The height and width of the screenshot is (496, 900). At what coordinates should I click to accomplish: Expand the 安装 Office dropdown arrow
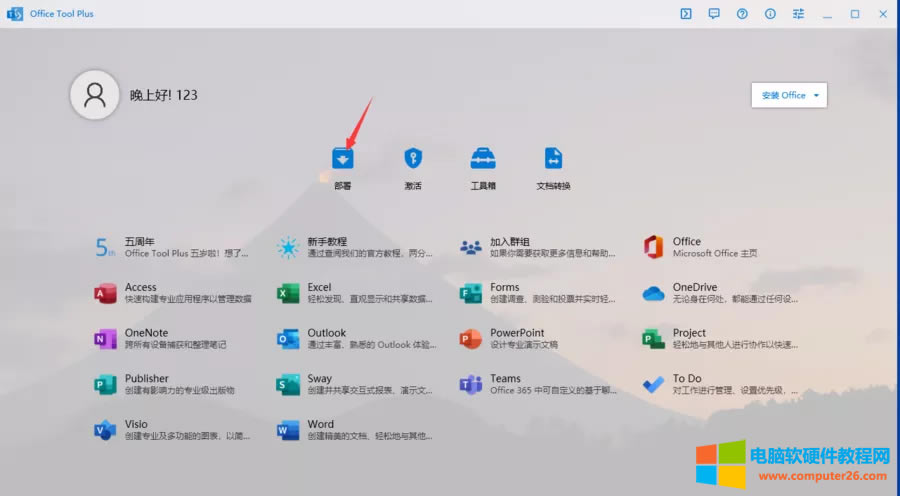click(817, 95)
